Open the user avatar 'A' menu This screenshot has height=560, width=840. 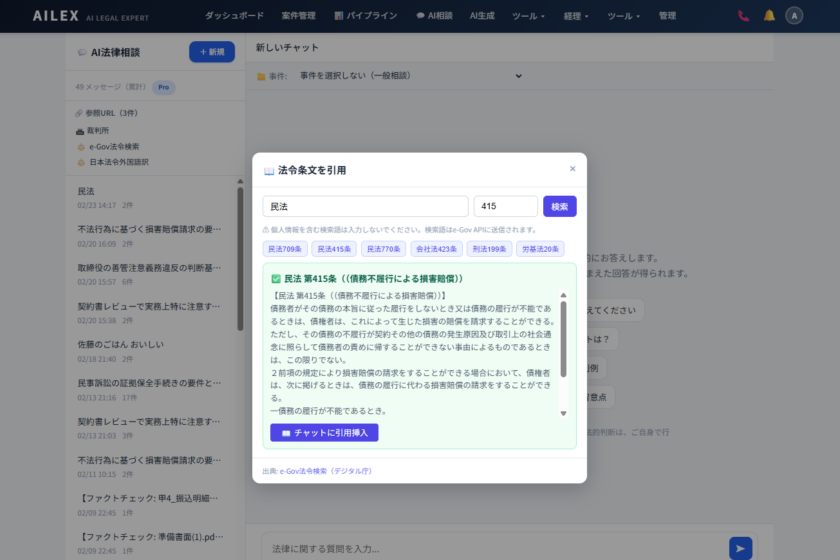tap(795, 16)
